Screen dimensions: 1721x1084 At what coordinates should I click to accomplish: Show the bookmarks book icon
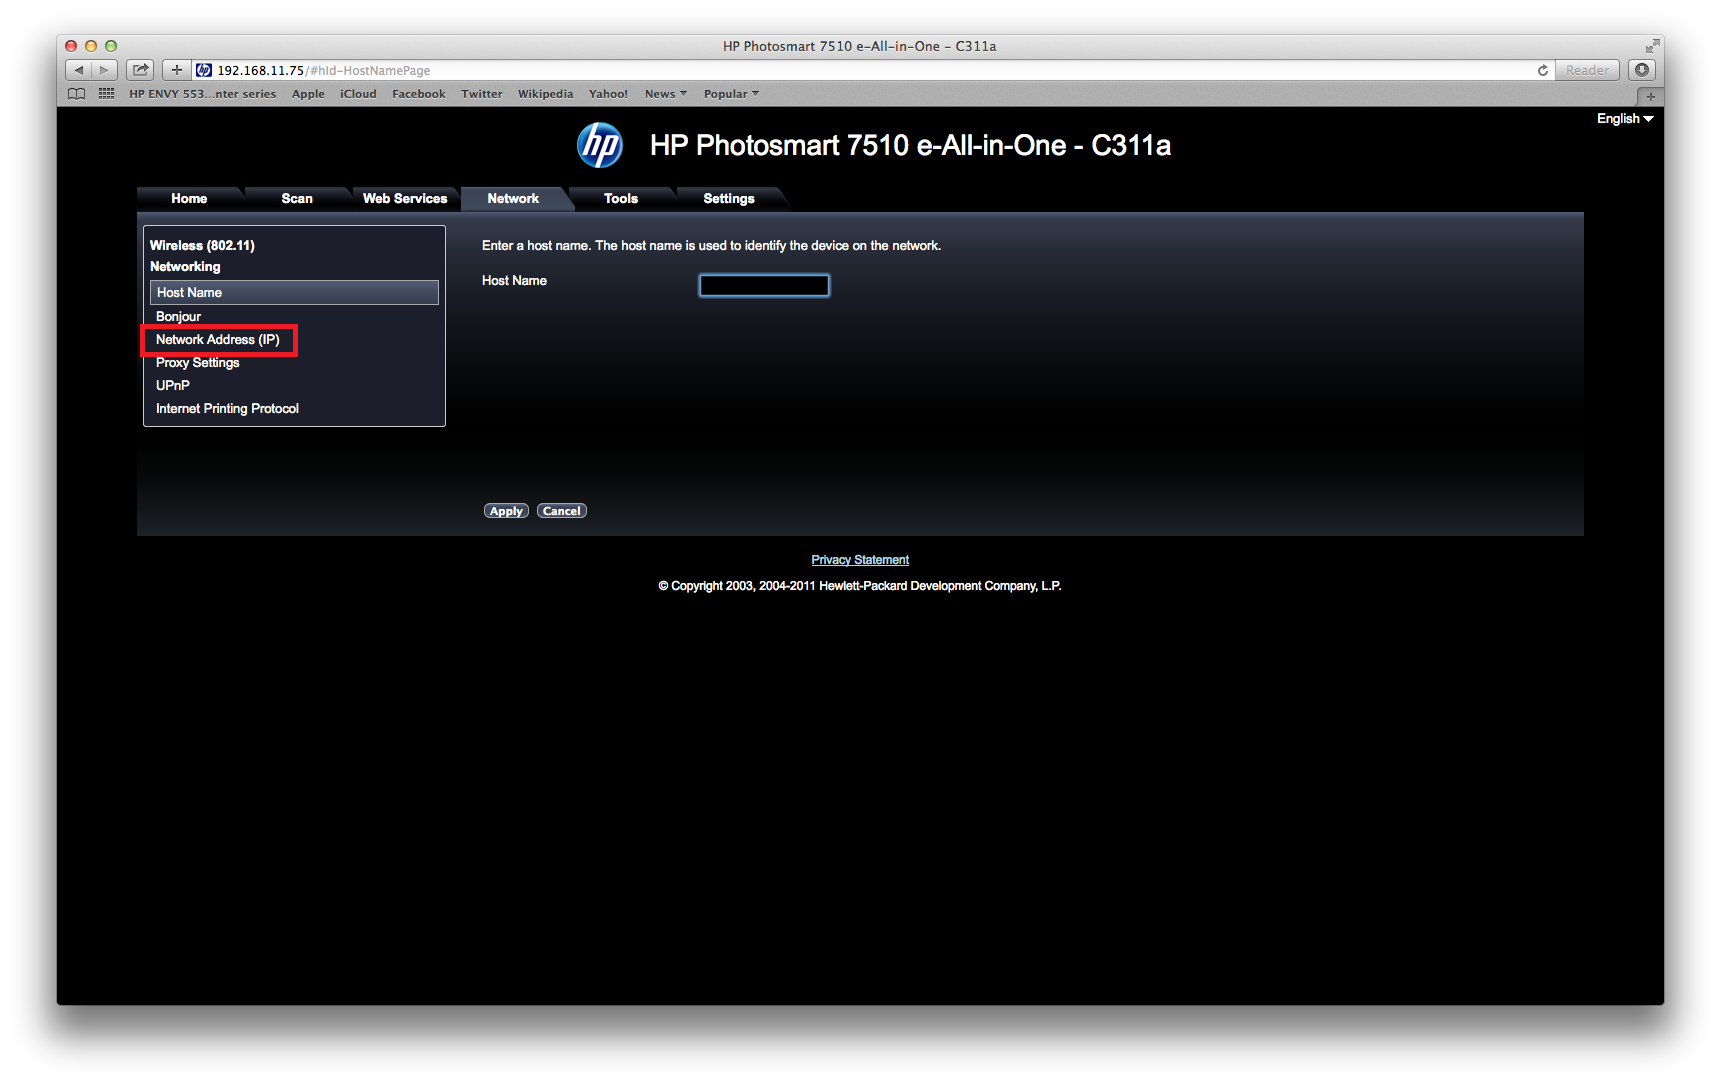pyautogui.click(x=77, y=94)
